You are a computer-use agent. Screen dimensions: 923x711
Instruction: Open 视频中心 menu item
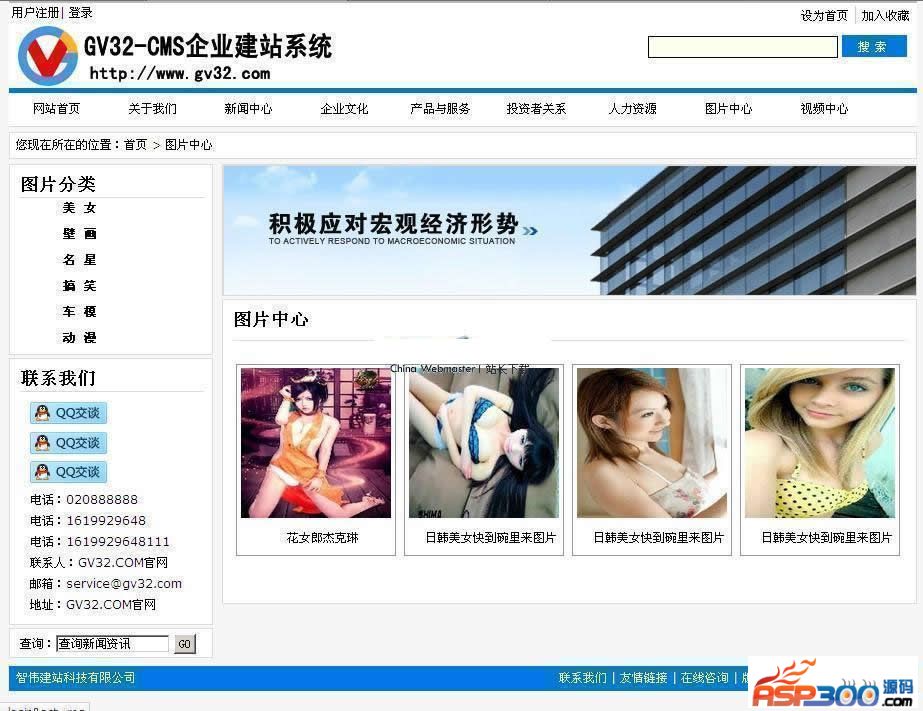(824, 109)
